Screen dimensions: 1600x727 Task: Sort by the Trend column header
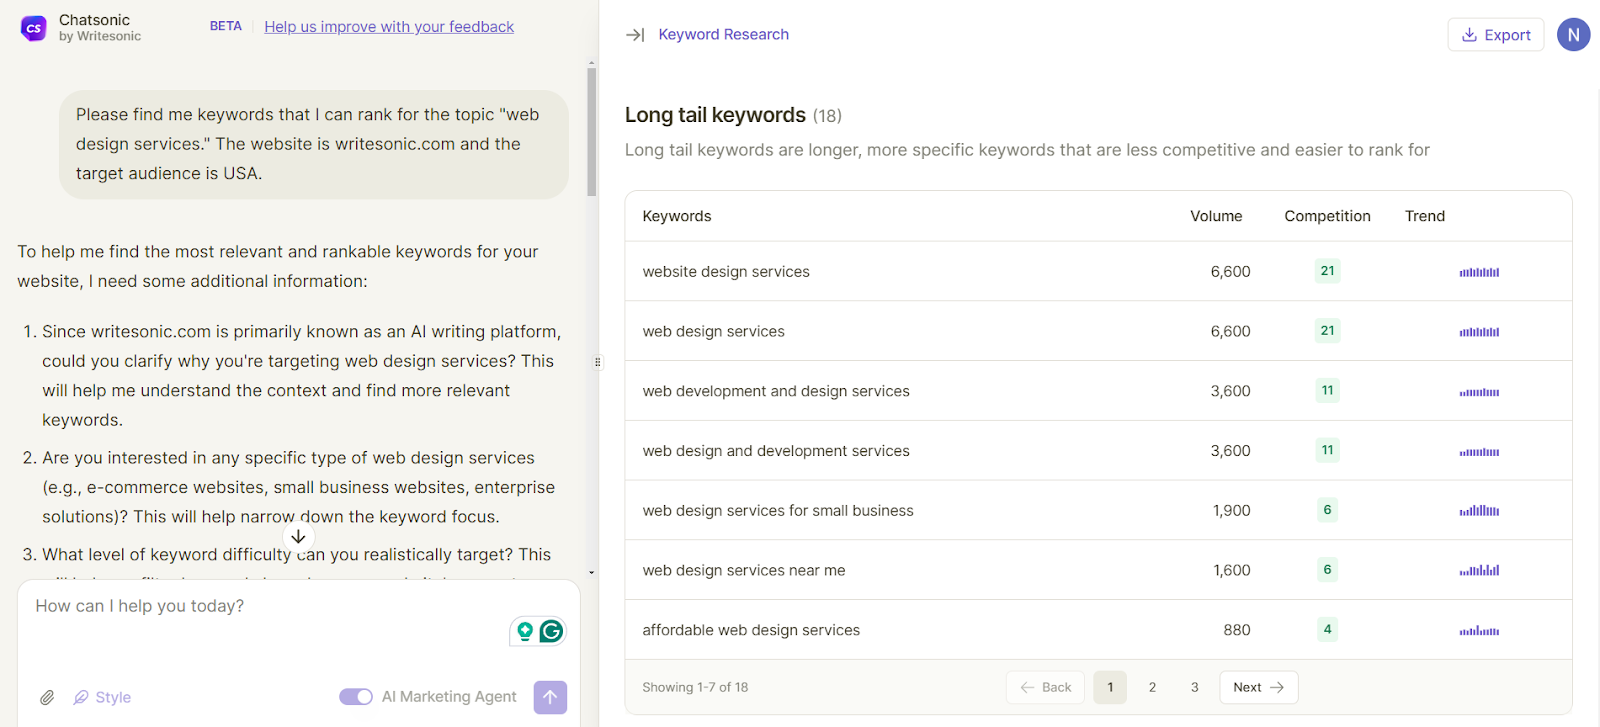(1425, 216)
